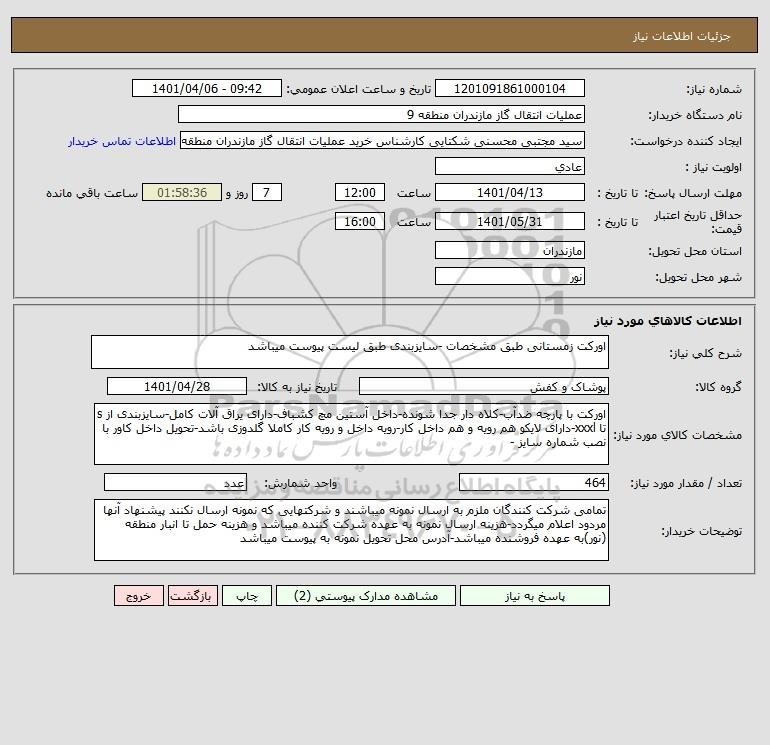Click the ساعت باقی مانده text

pyautogui.click(x=92, y=193)
